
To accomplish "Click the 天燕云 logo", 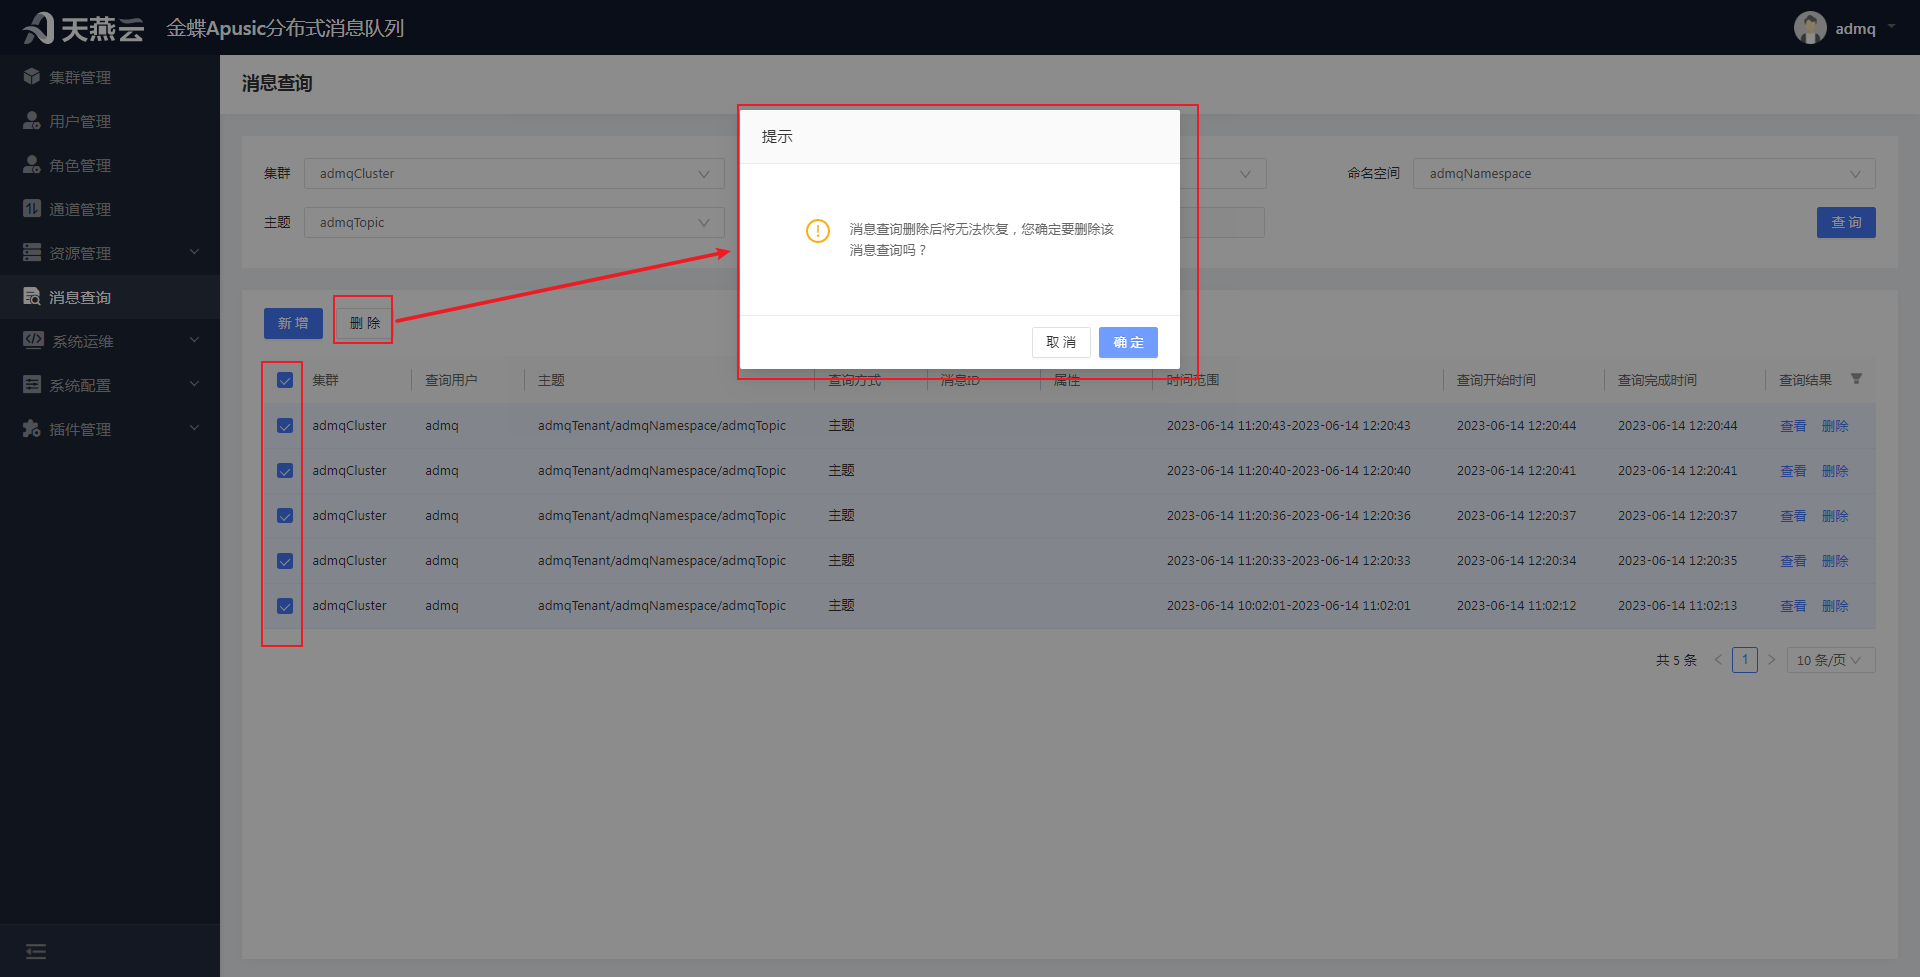I will coord(84,28).
